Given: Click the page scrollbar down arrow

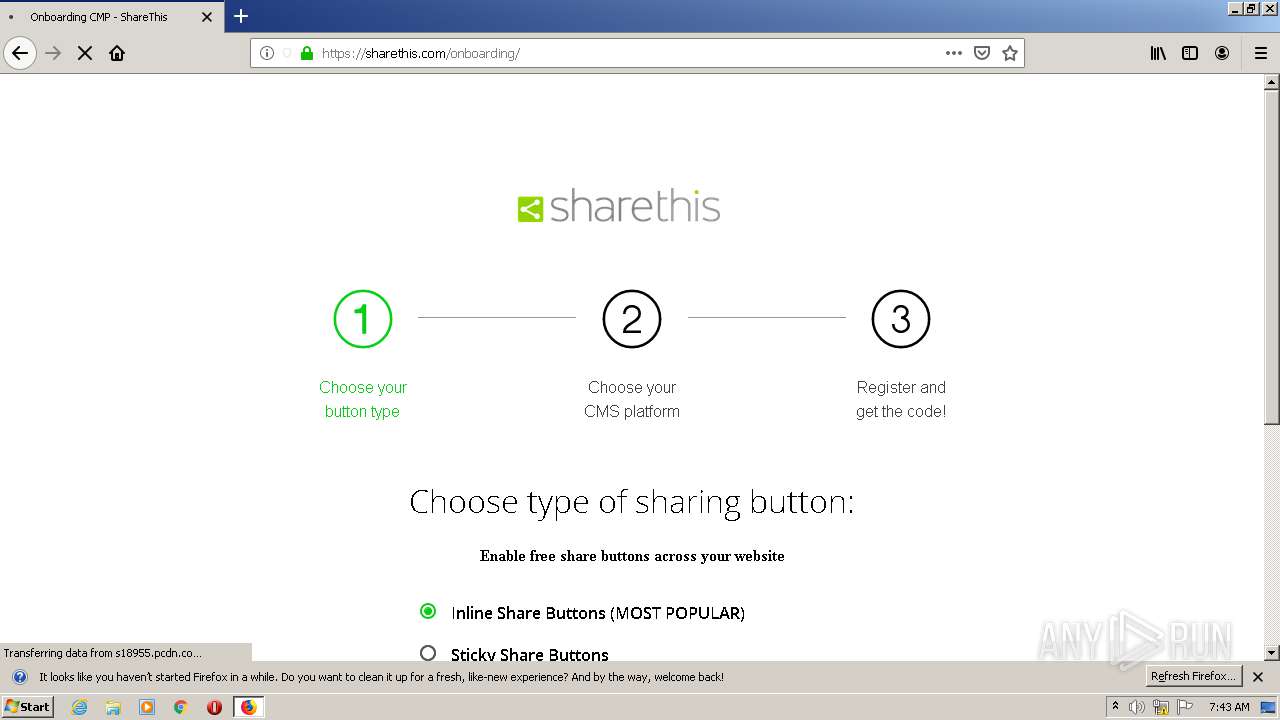Looking at the screenshot, I should point(1272,653).
